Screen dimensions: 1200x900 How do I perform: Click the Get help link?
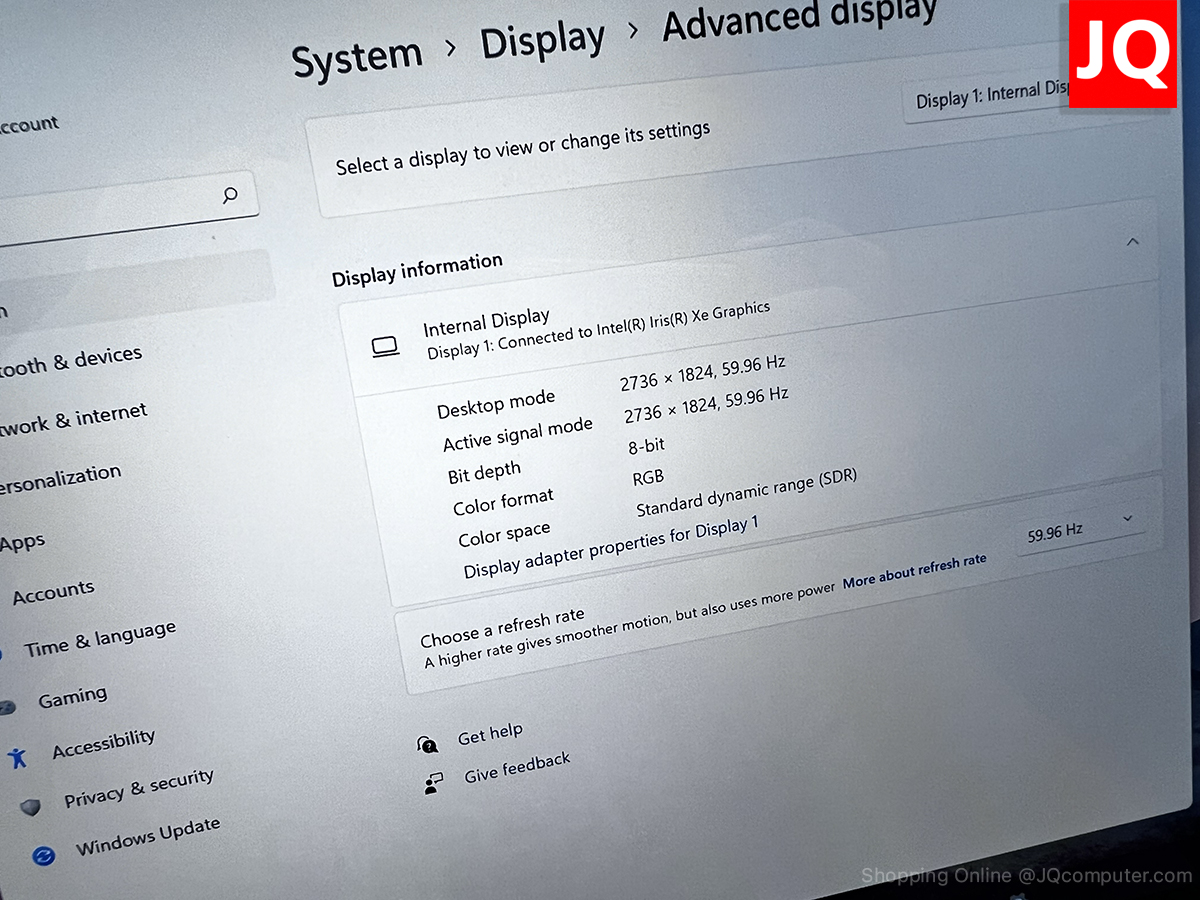pyautogui.click(x=490, y=735)
